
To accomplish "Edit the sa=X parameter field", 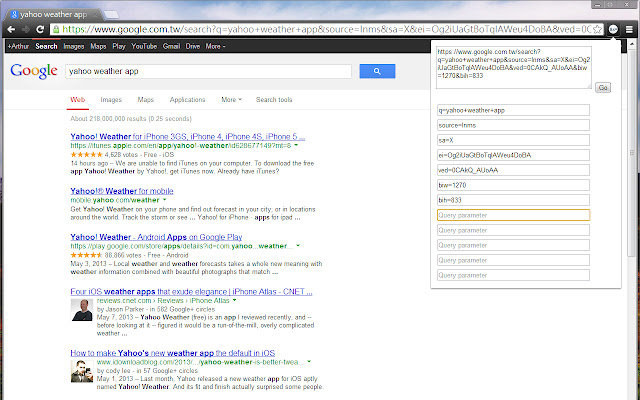I will [513, 140].
